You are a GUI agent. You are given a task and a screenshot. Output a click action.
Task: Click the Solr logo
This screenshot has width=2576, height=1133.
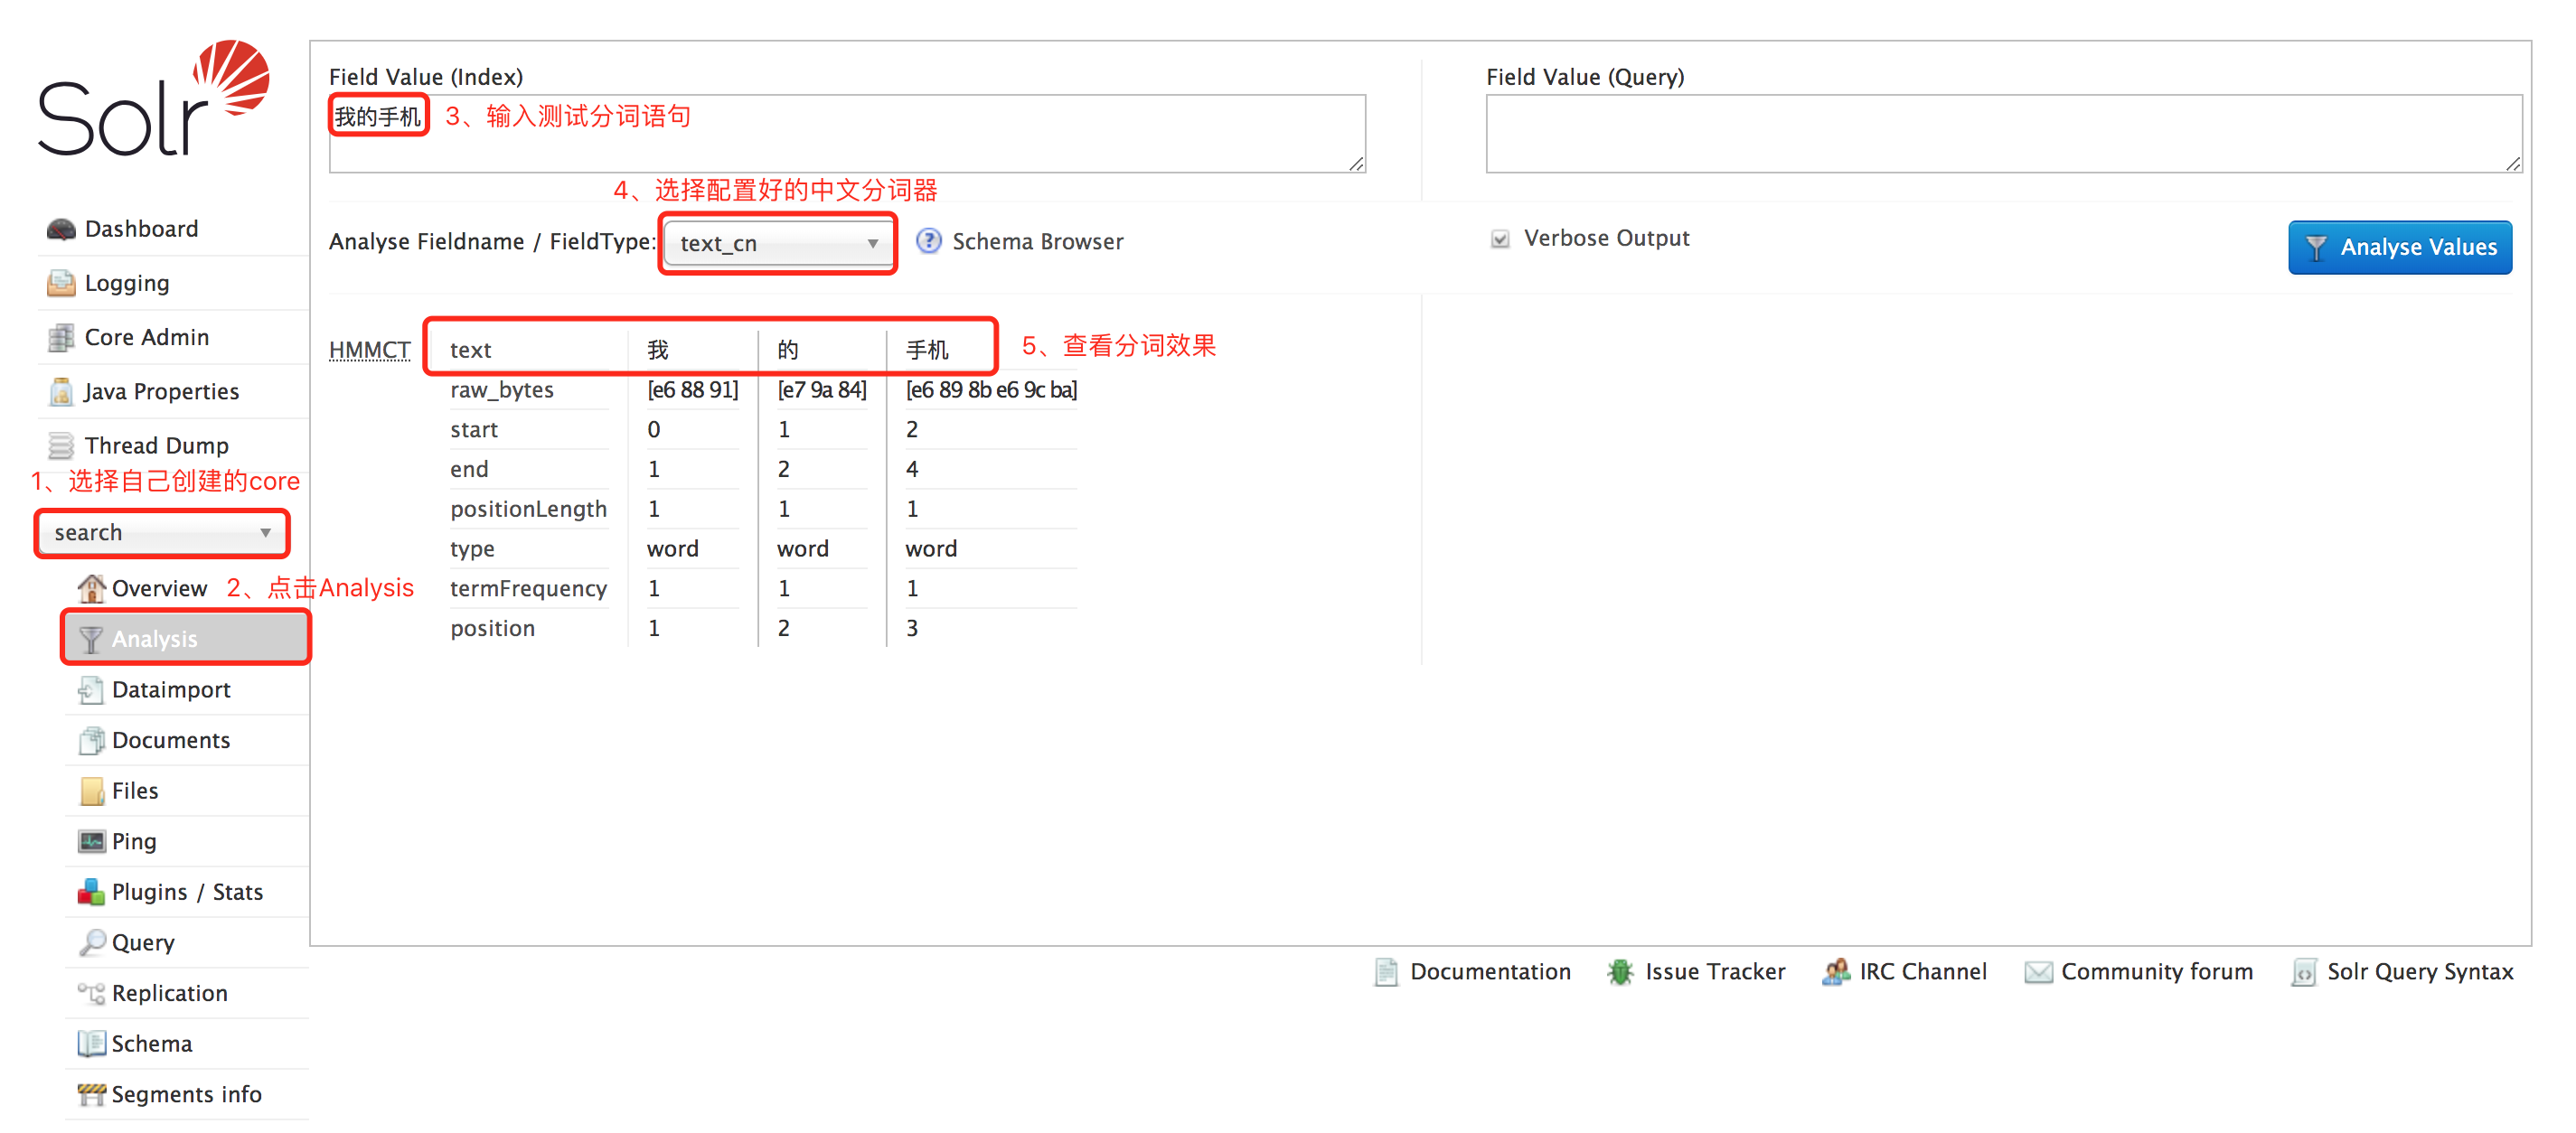153,98
